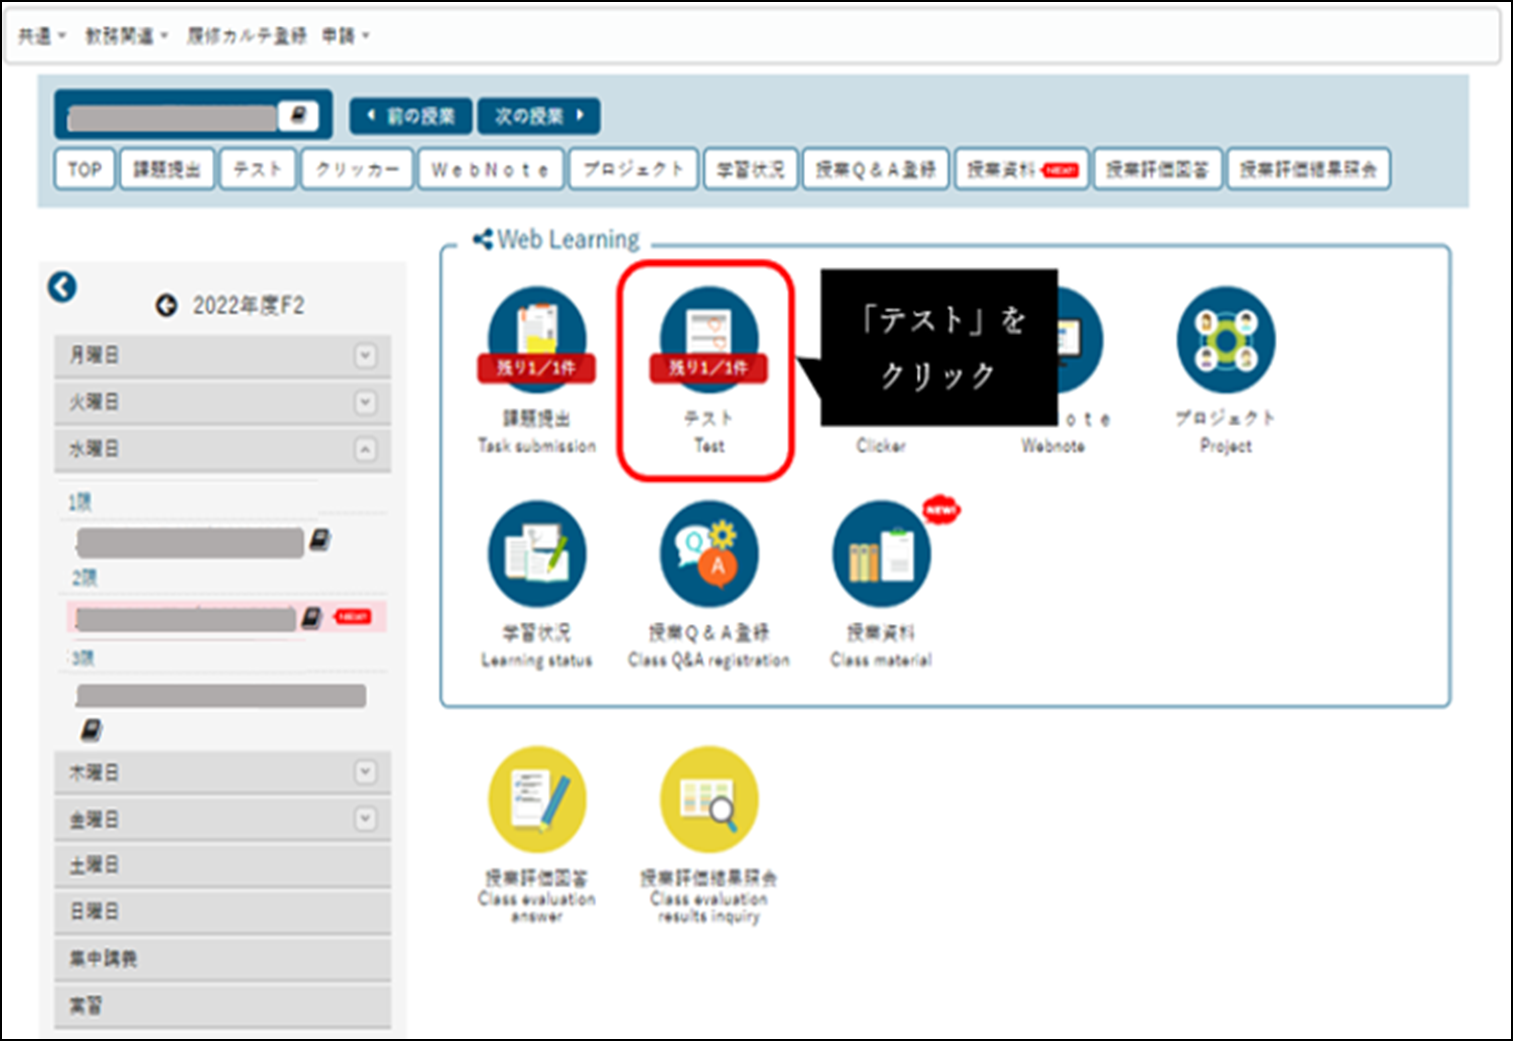The image size is (1513, 1041).
Task: Click the book icon beside 2nd period class
Action: 312,617
